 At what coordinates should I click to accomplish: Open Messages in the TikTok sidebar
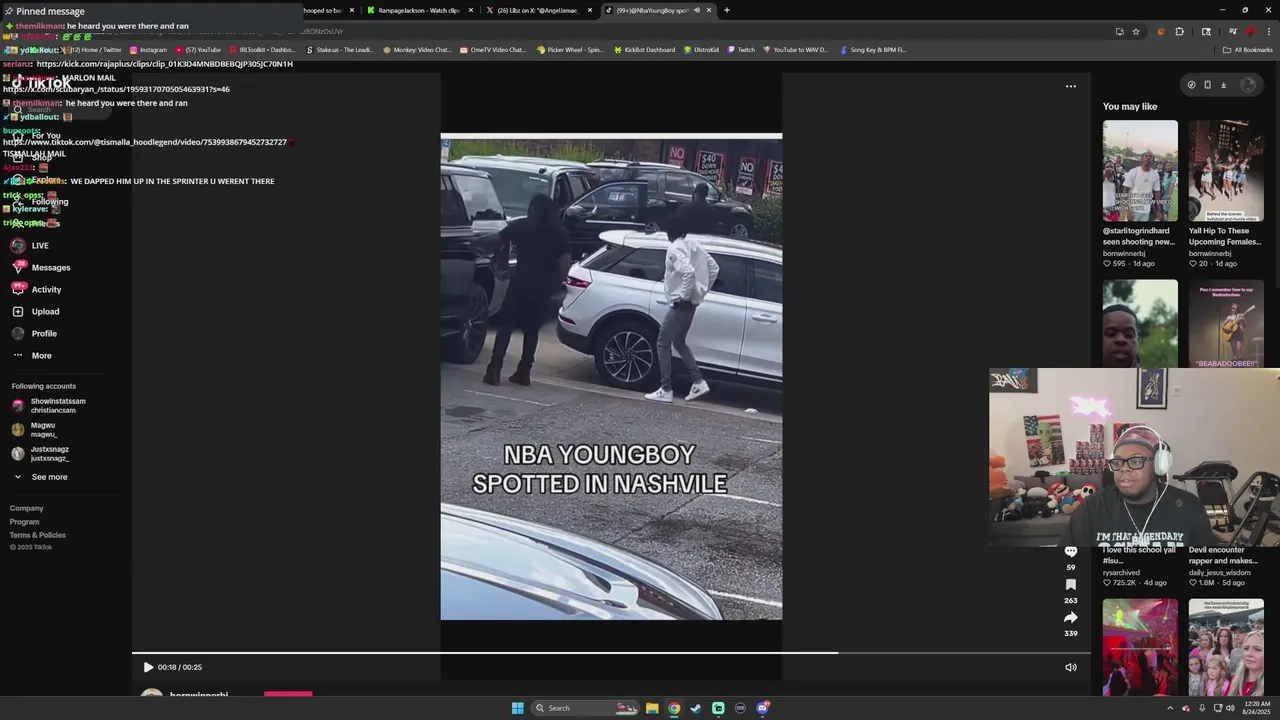click(40, 267)
